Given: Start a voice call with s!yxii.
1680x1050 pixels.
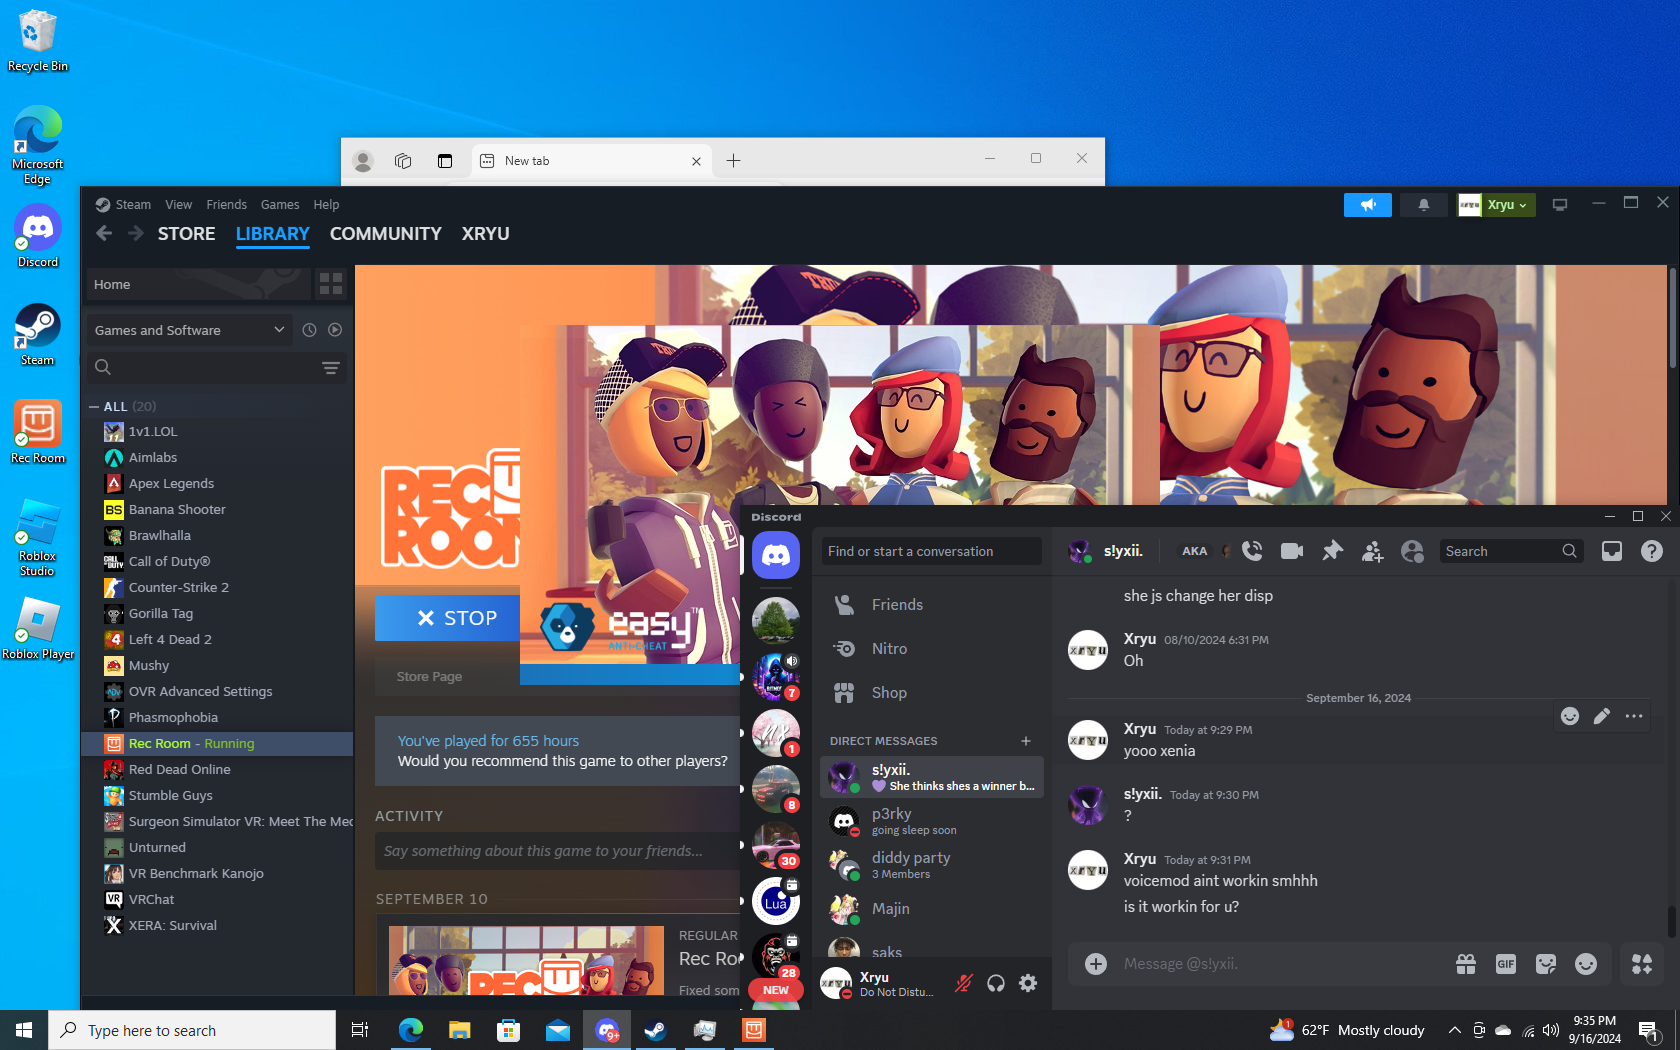Looking at the screenshot, I should pyautogui.click(x=1252, y=551).
